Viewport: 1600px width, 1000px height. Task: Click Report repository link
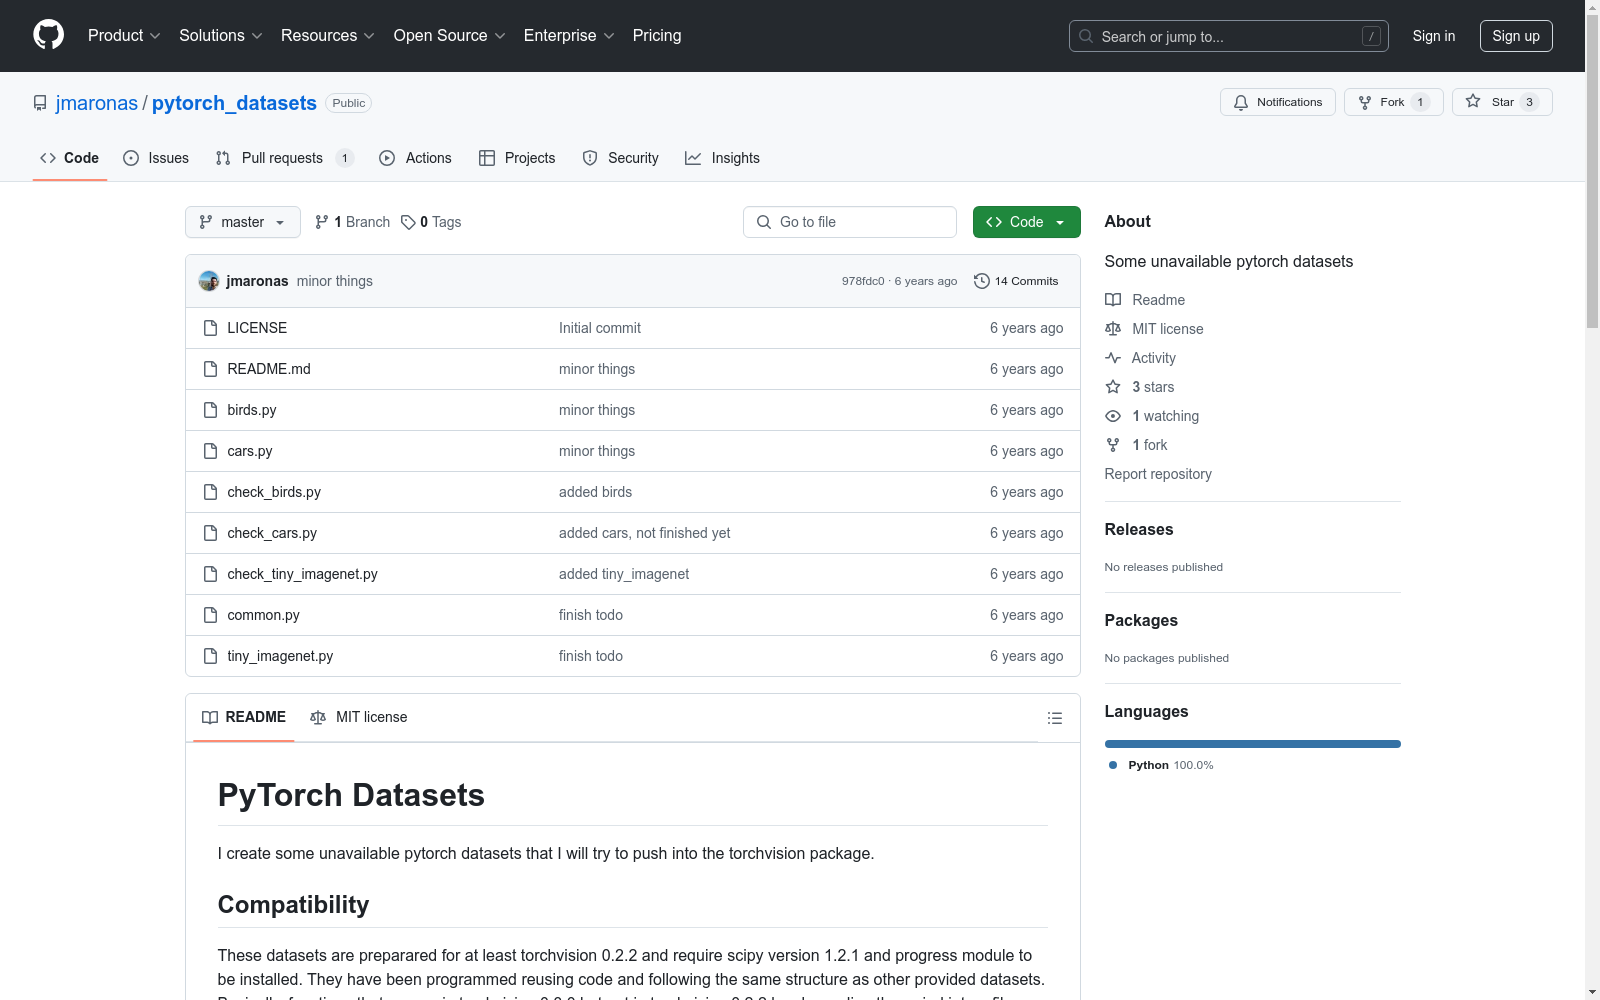[x=1158, y=474]
